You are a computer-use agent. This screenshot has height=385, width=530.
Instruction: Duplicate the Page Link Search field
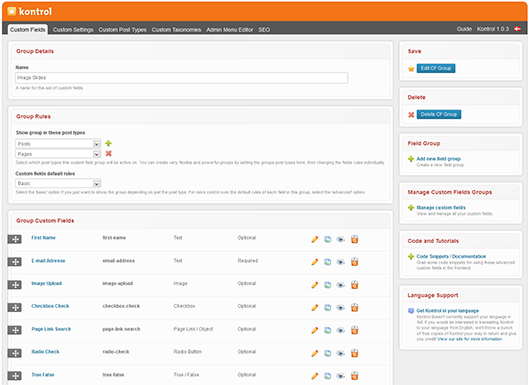tap(328, 330)
